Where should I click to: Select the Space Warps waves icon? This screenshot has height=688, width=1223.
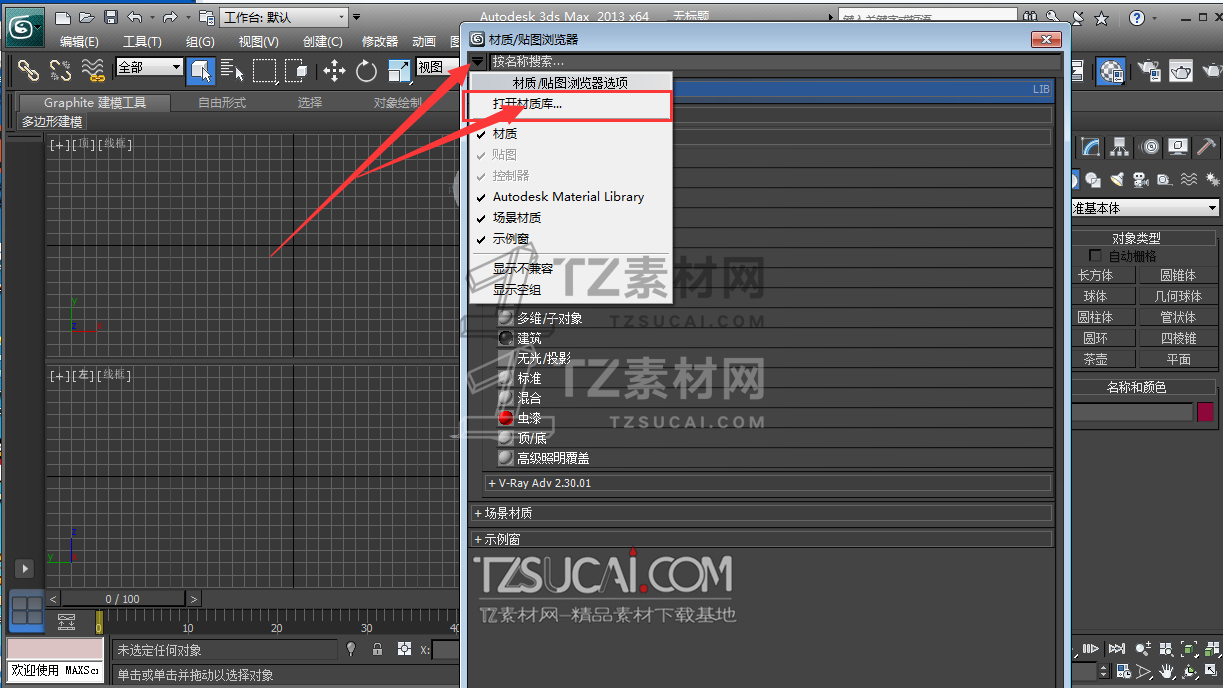click(x=1188, y=180)
